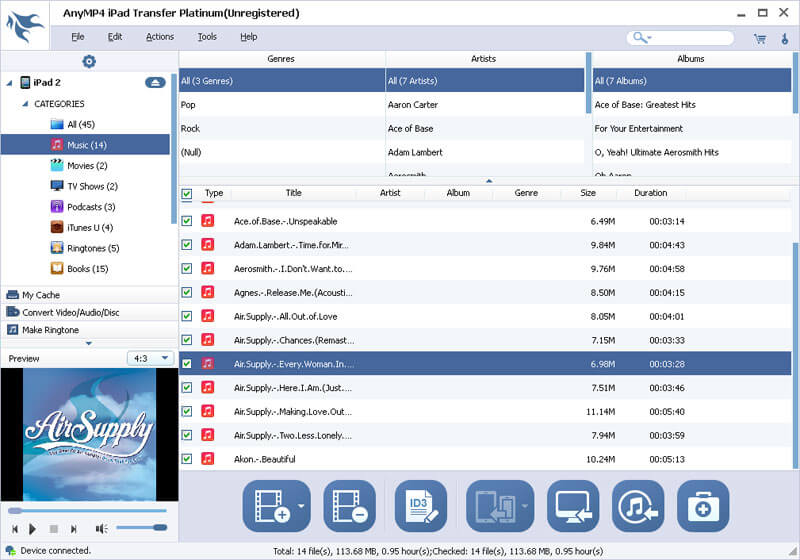Adjust the preview volume slider
The height and width of the screenshot is (560, 800).
(141, 528)
